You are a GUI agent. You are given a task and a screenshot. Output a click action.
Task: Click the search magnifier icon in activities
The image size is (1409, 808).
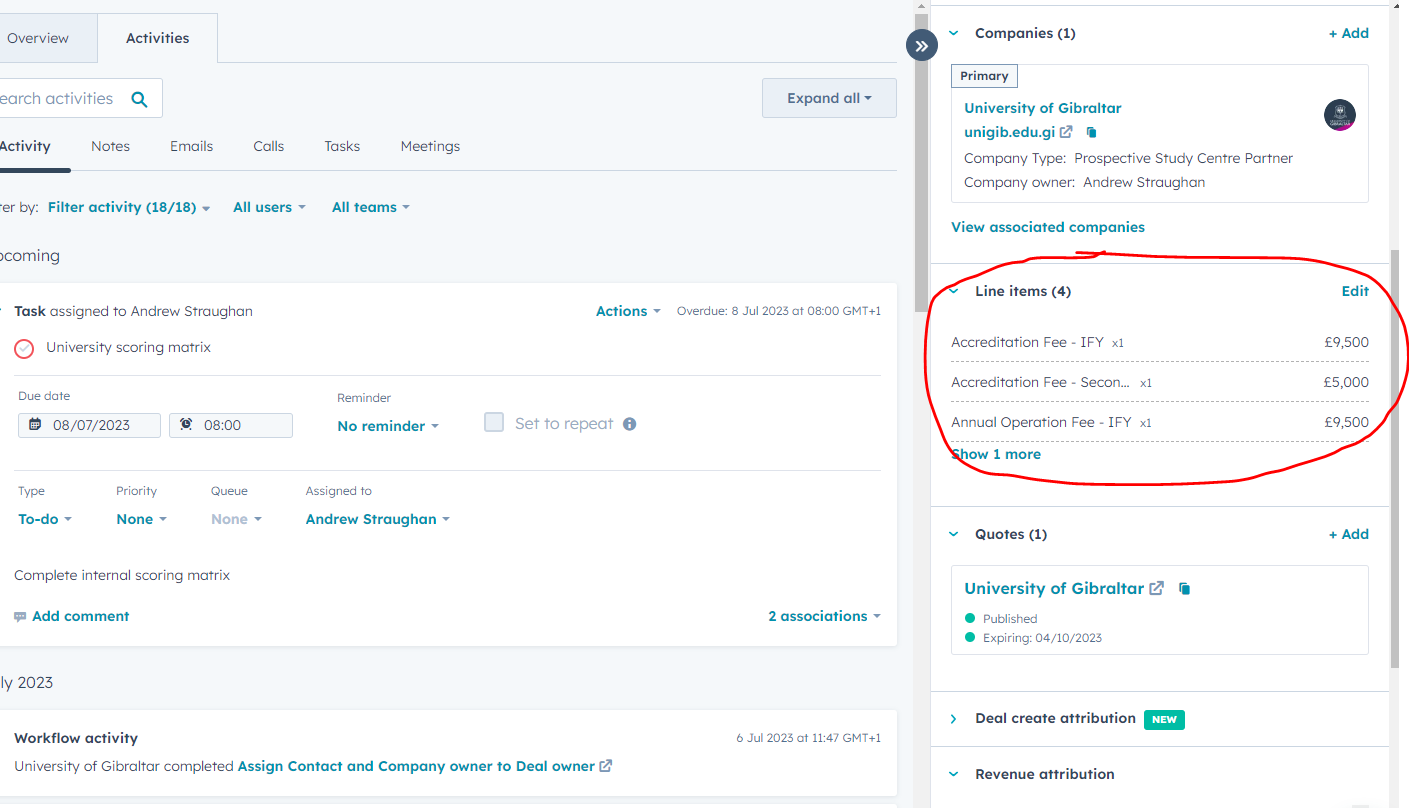pyautogui.click(x=139, y=99)
